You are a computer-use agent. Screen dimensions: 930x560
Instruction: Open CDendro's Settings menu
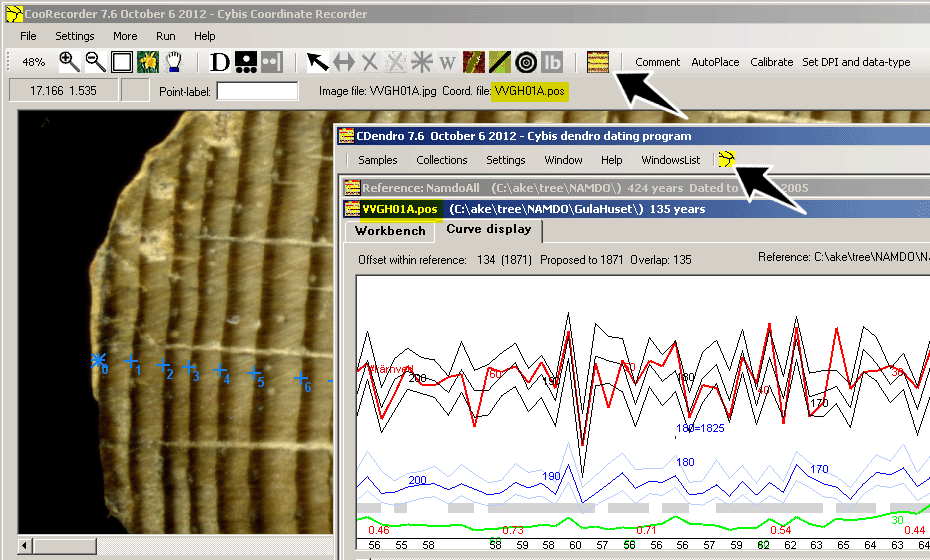tap(506, 160)
